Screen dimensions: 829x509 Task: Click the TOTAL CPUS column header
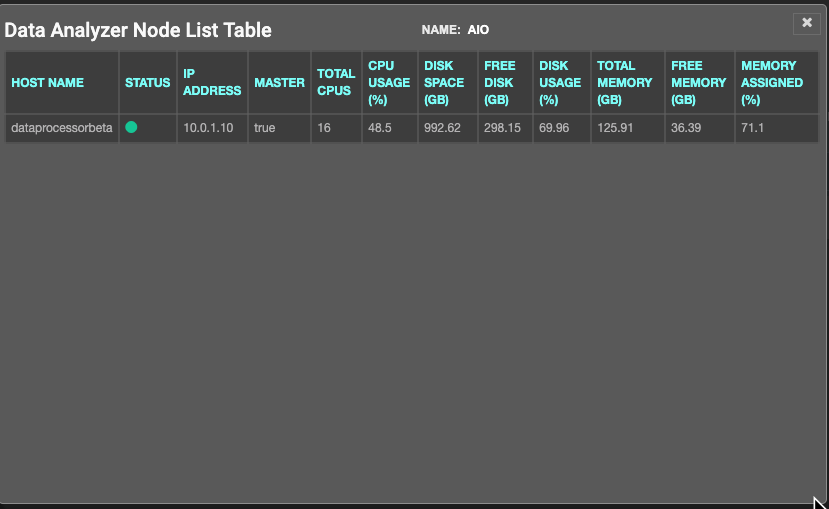336,82
